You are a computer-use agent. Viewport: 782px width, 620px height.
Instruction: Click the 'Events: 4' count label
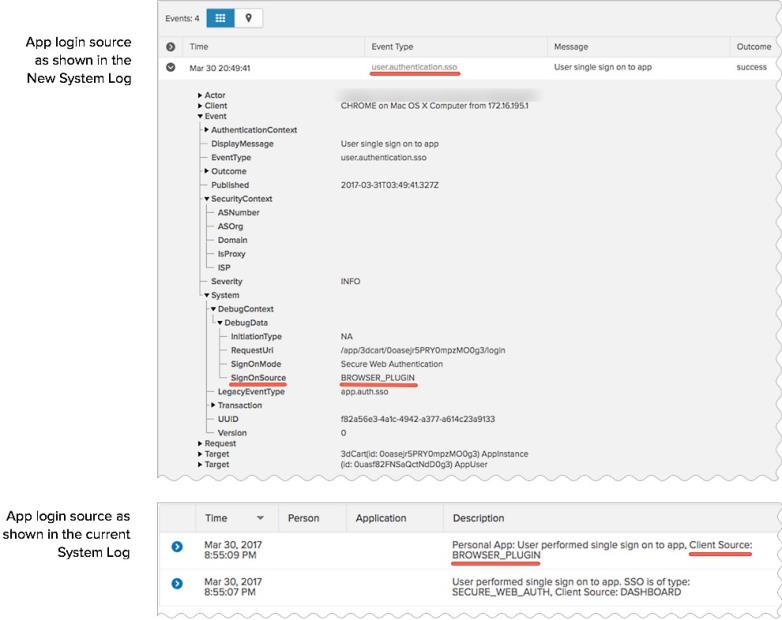coord(182,18)
